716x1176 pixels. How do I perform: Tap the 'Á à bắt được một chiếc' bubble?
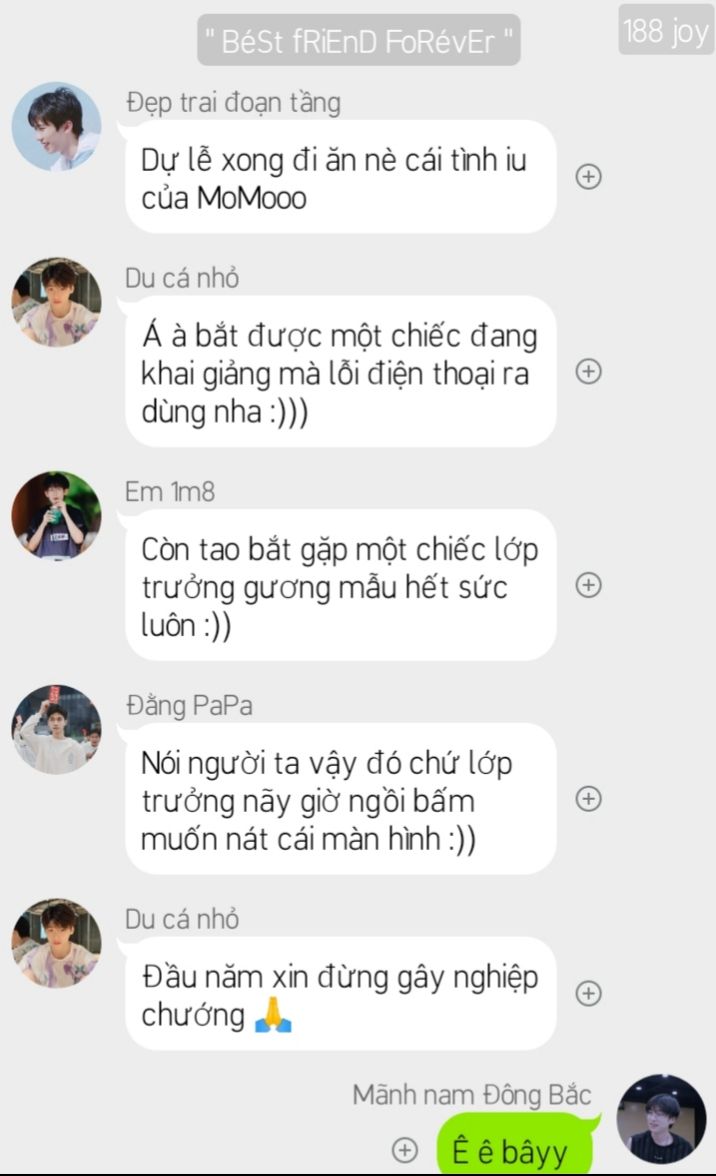340,372
